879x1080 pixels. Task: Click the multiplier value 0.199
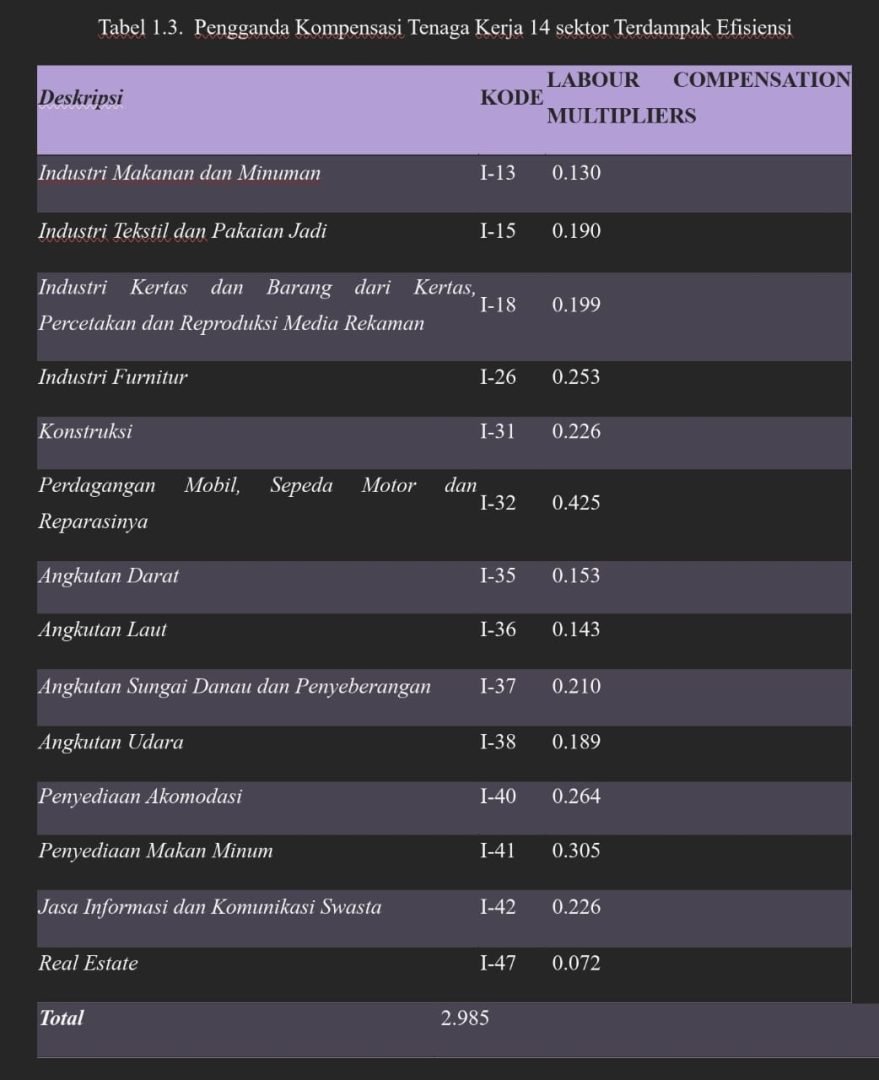(x=576, y=305)
